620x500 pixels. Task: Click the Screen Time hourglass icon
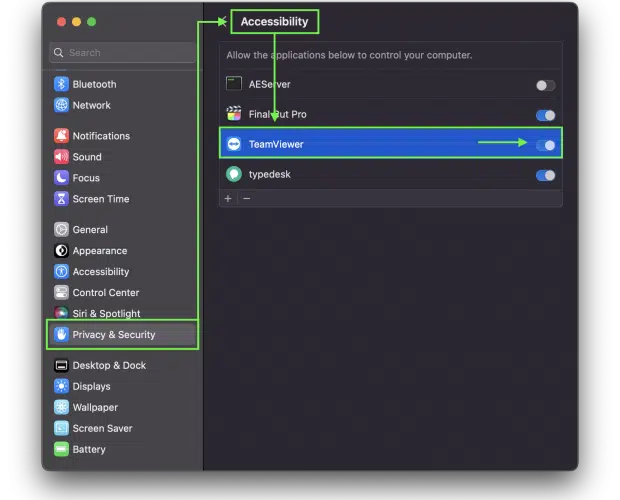coord(61,199)
